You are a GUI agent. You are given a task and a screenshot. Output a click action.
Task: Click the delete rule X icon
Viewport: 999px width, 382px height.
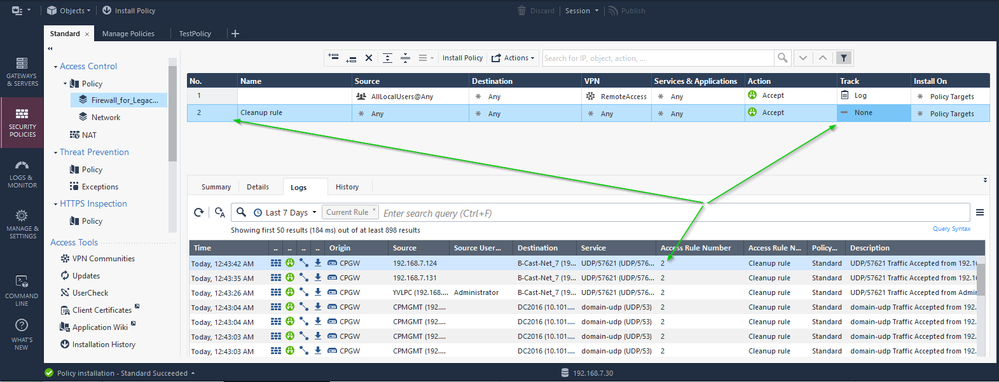[368, 57]
